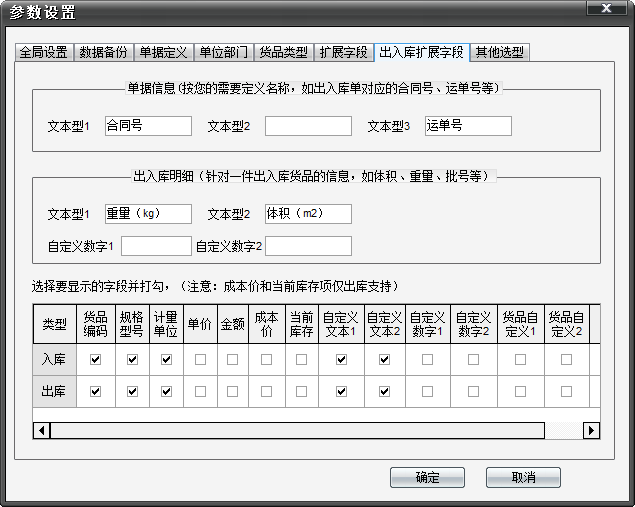Enable 自定义数字2 for 入库 row
Image resolution: width=635 pixels, height=507 pixels.
click(473, 360)
